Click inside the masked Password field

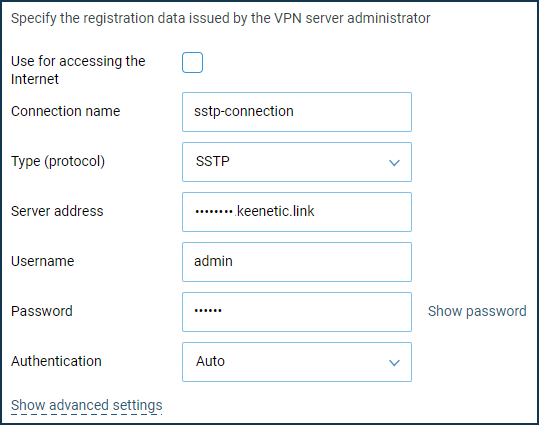click(x=297, y=312)
